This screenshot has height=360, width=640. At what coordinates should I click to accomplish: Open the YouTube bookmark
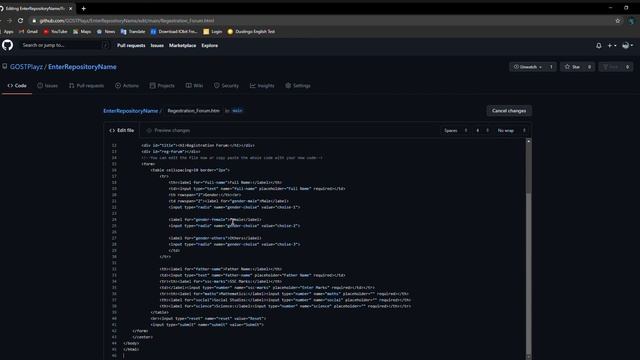[x=56, y=31]
